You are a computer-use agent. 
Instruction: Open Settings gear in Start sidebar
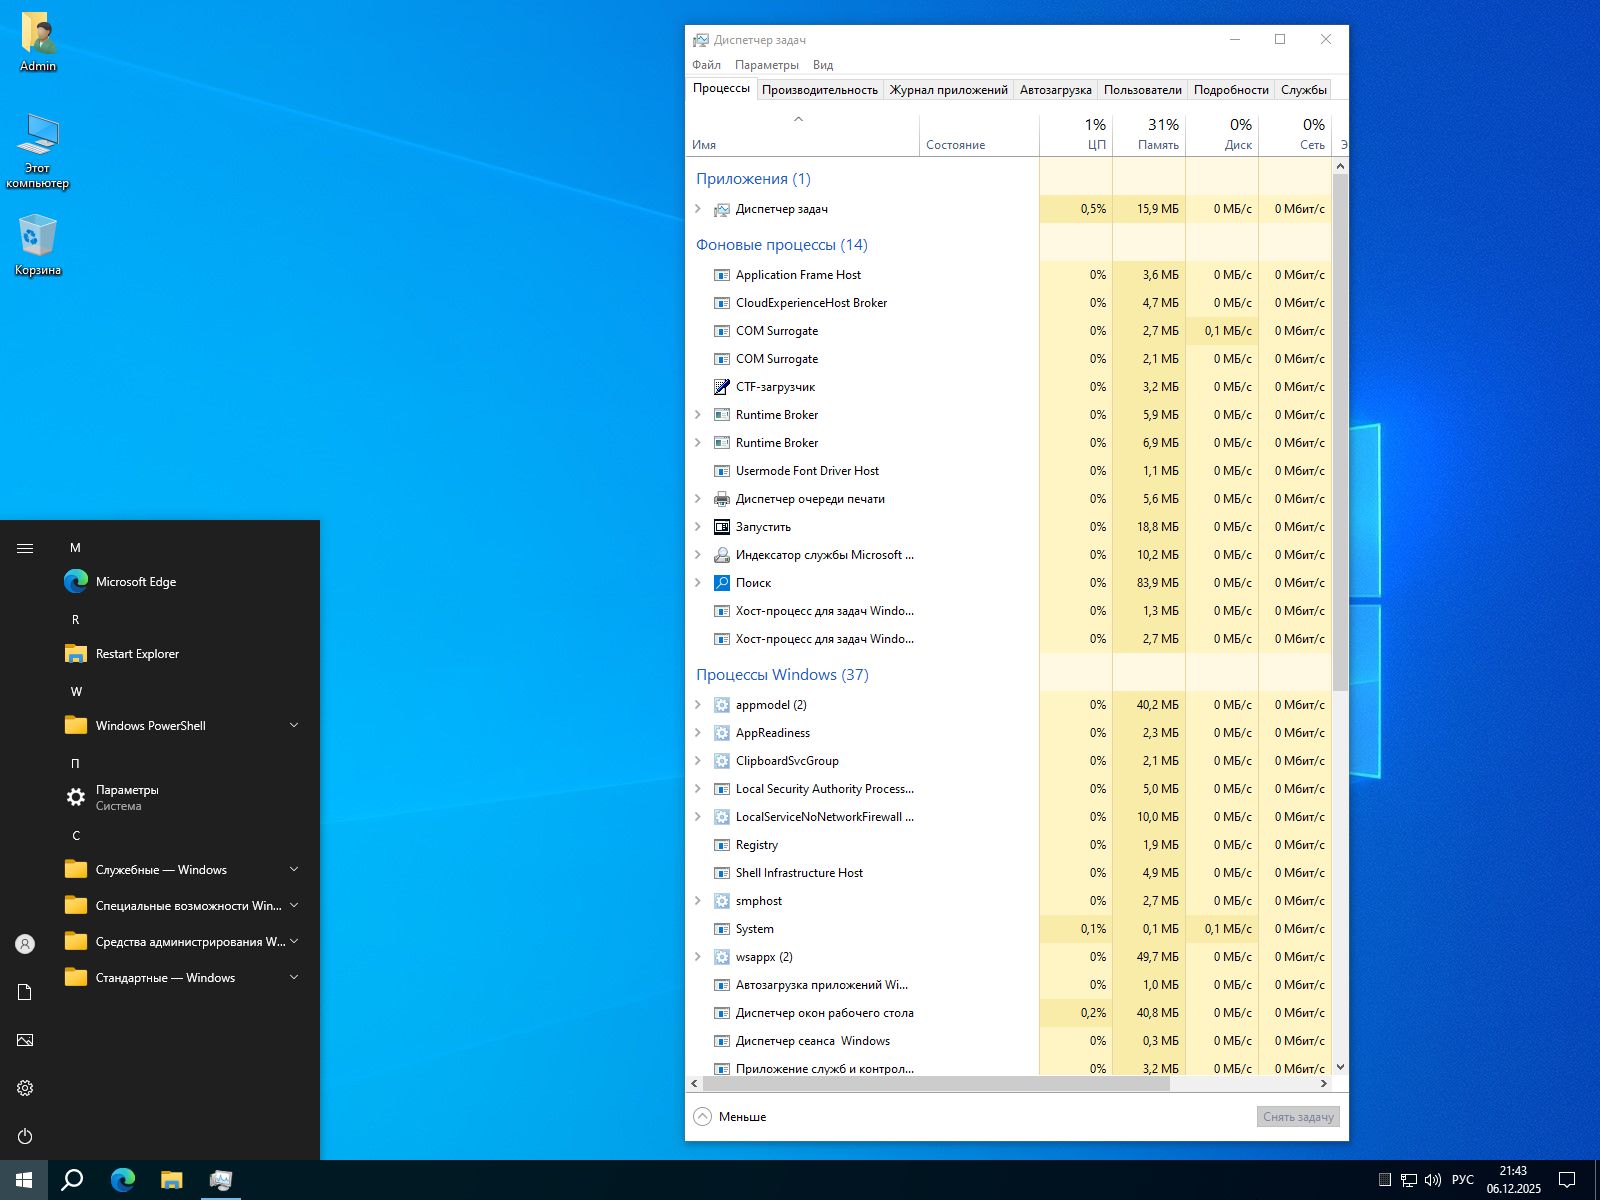click(x=25, y=1088)
